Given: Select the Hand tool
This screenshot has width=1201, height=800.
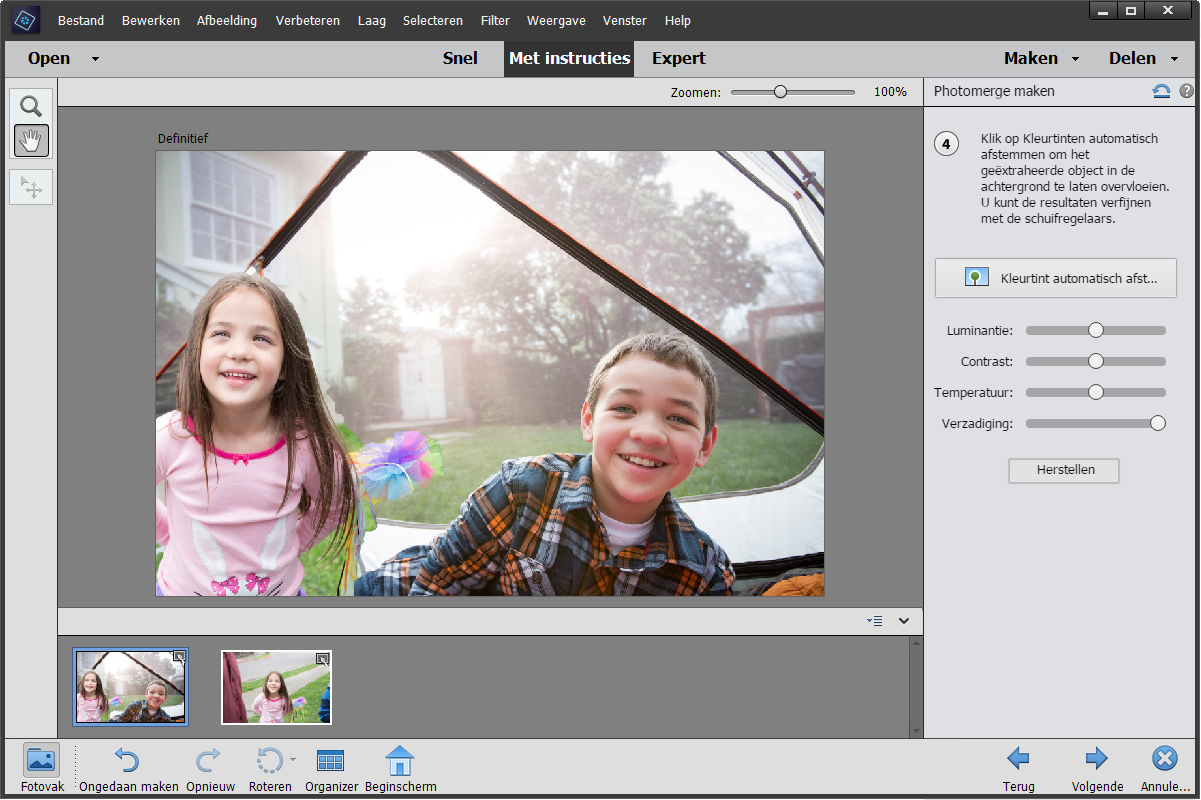Looking at the screenshot, I should [x=31, y=141].
